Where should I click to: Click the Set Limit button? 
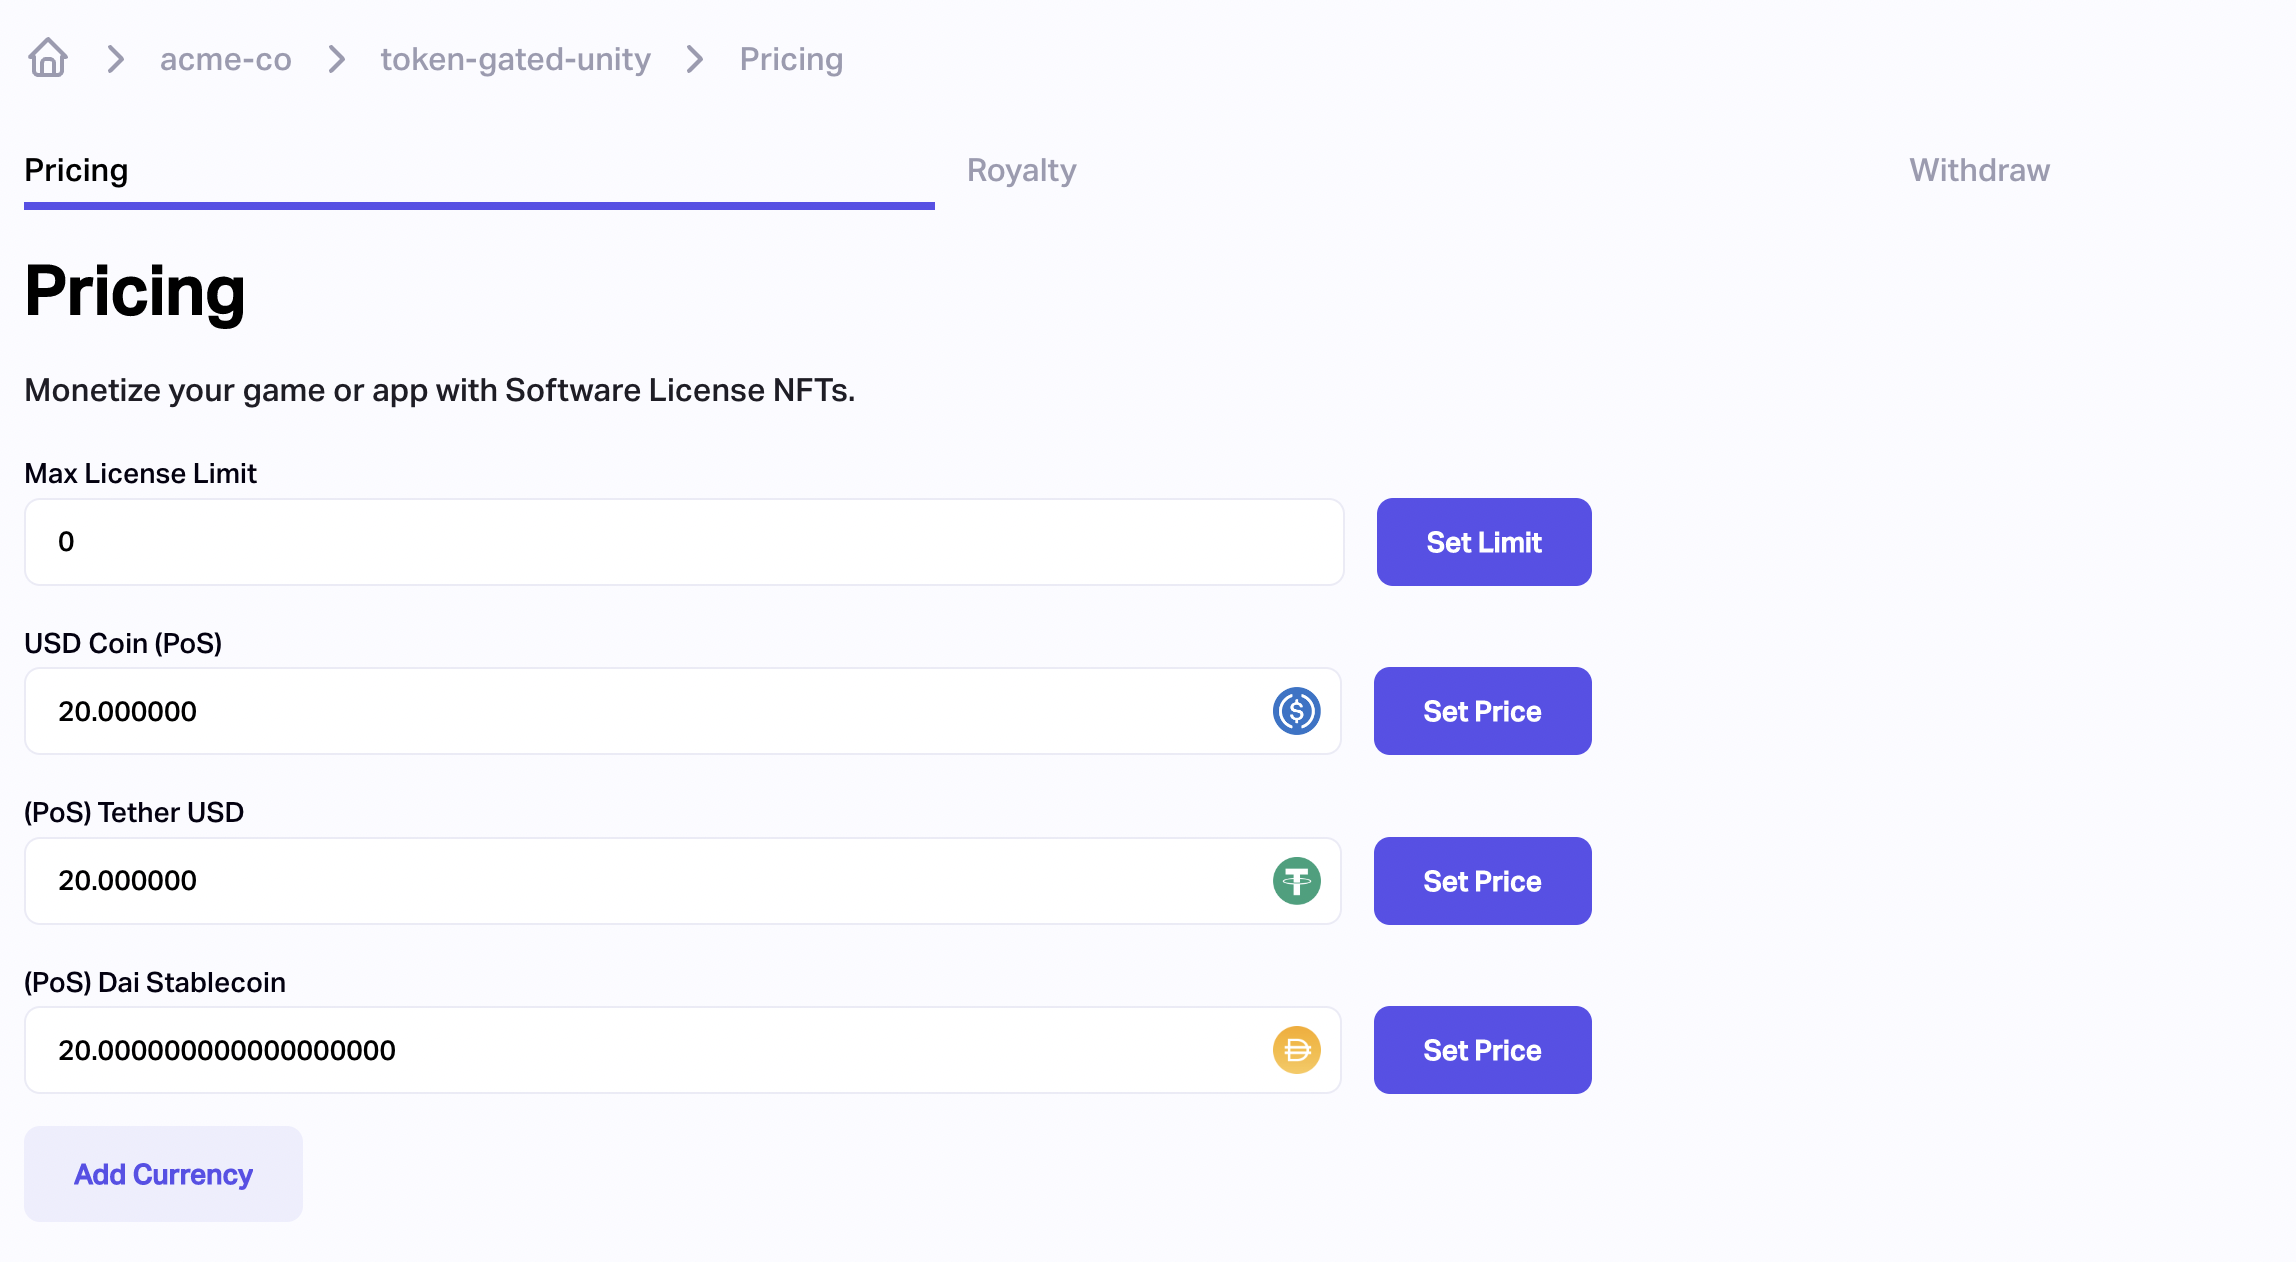tap(1484, 542)
